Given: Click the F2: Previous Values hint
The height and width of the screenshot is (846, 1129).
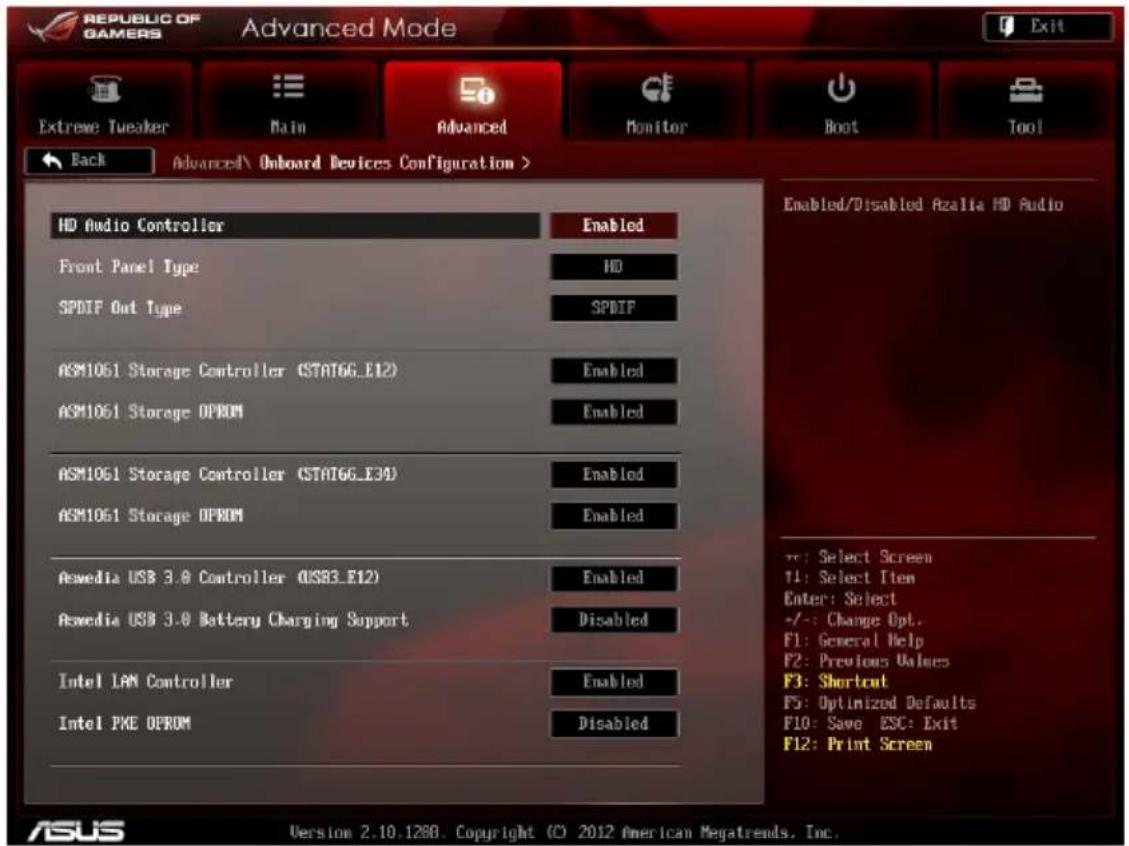Looking at the screenshot, I should (866, 661).
